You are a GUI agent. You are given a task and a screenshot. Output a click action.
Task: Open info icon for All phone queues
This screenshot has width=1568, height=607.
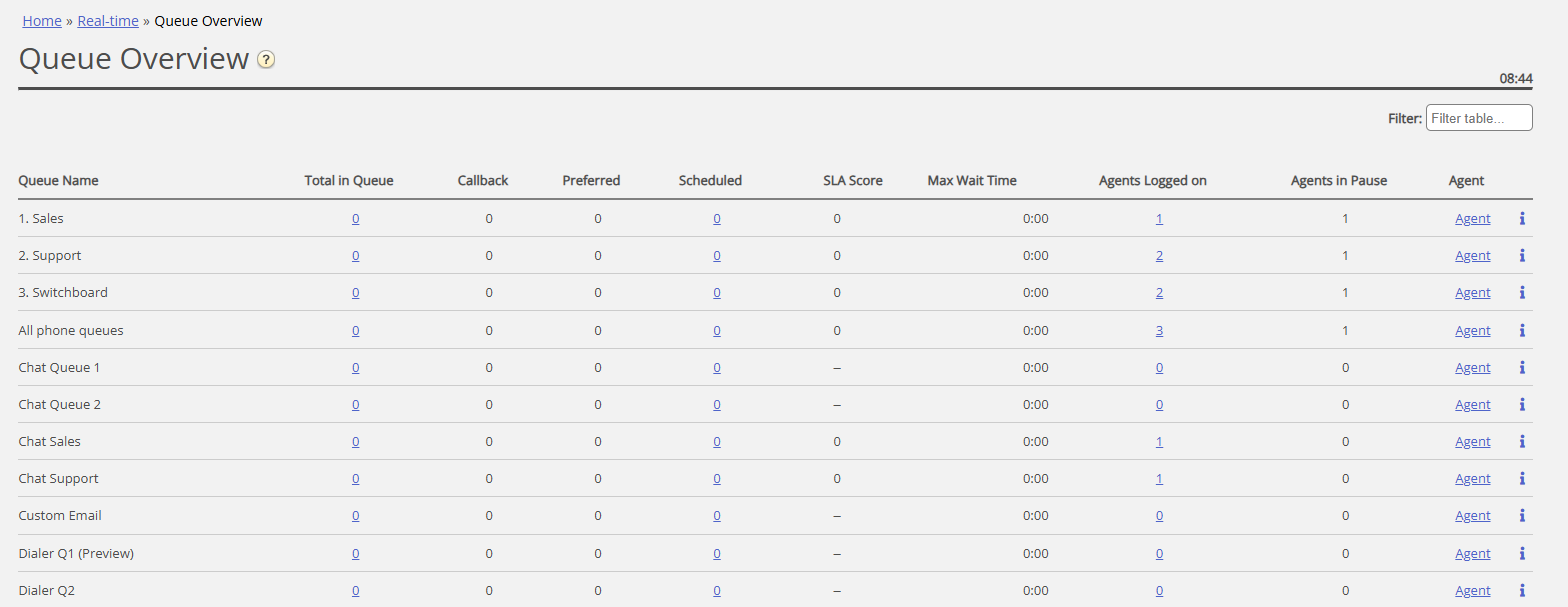pos(1521,331)
